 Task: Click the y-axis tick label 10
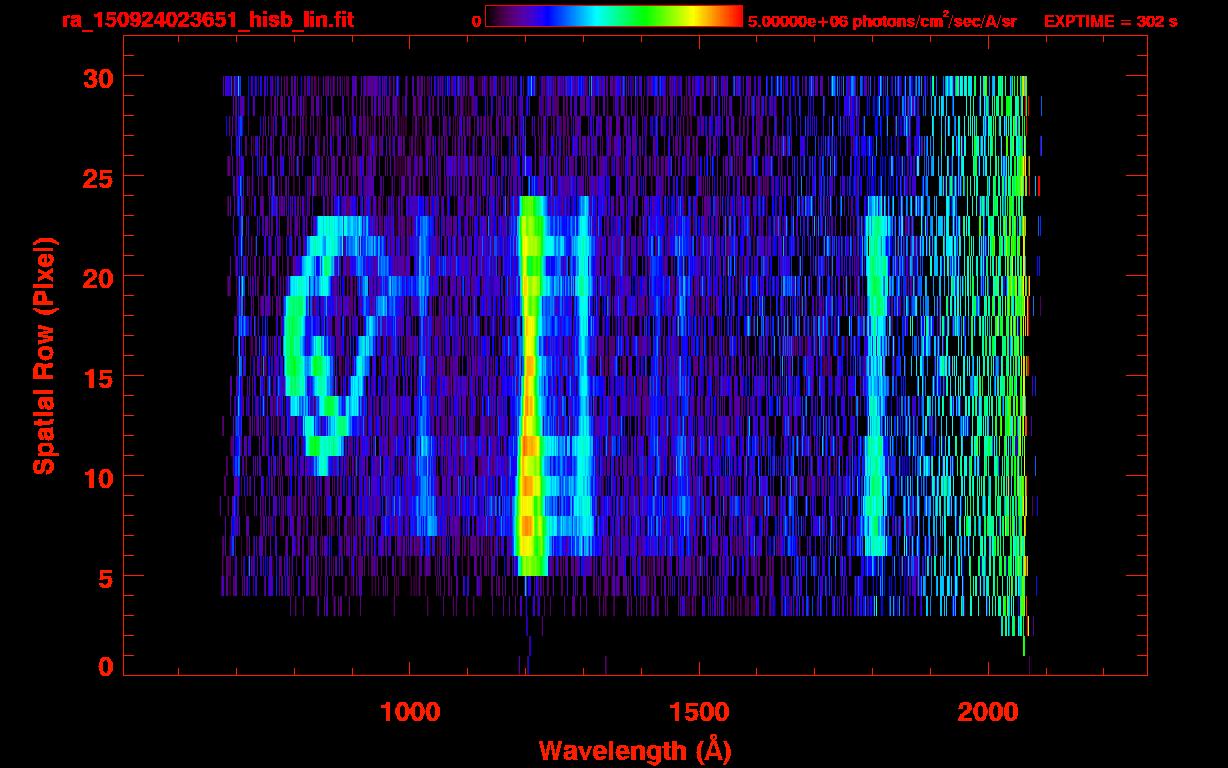click(x=98, y=477)
